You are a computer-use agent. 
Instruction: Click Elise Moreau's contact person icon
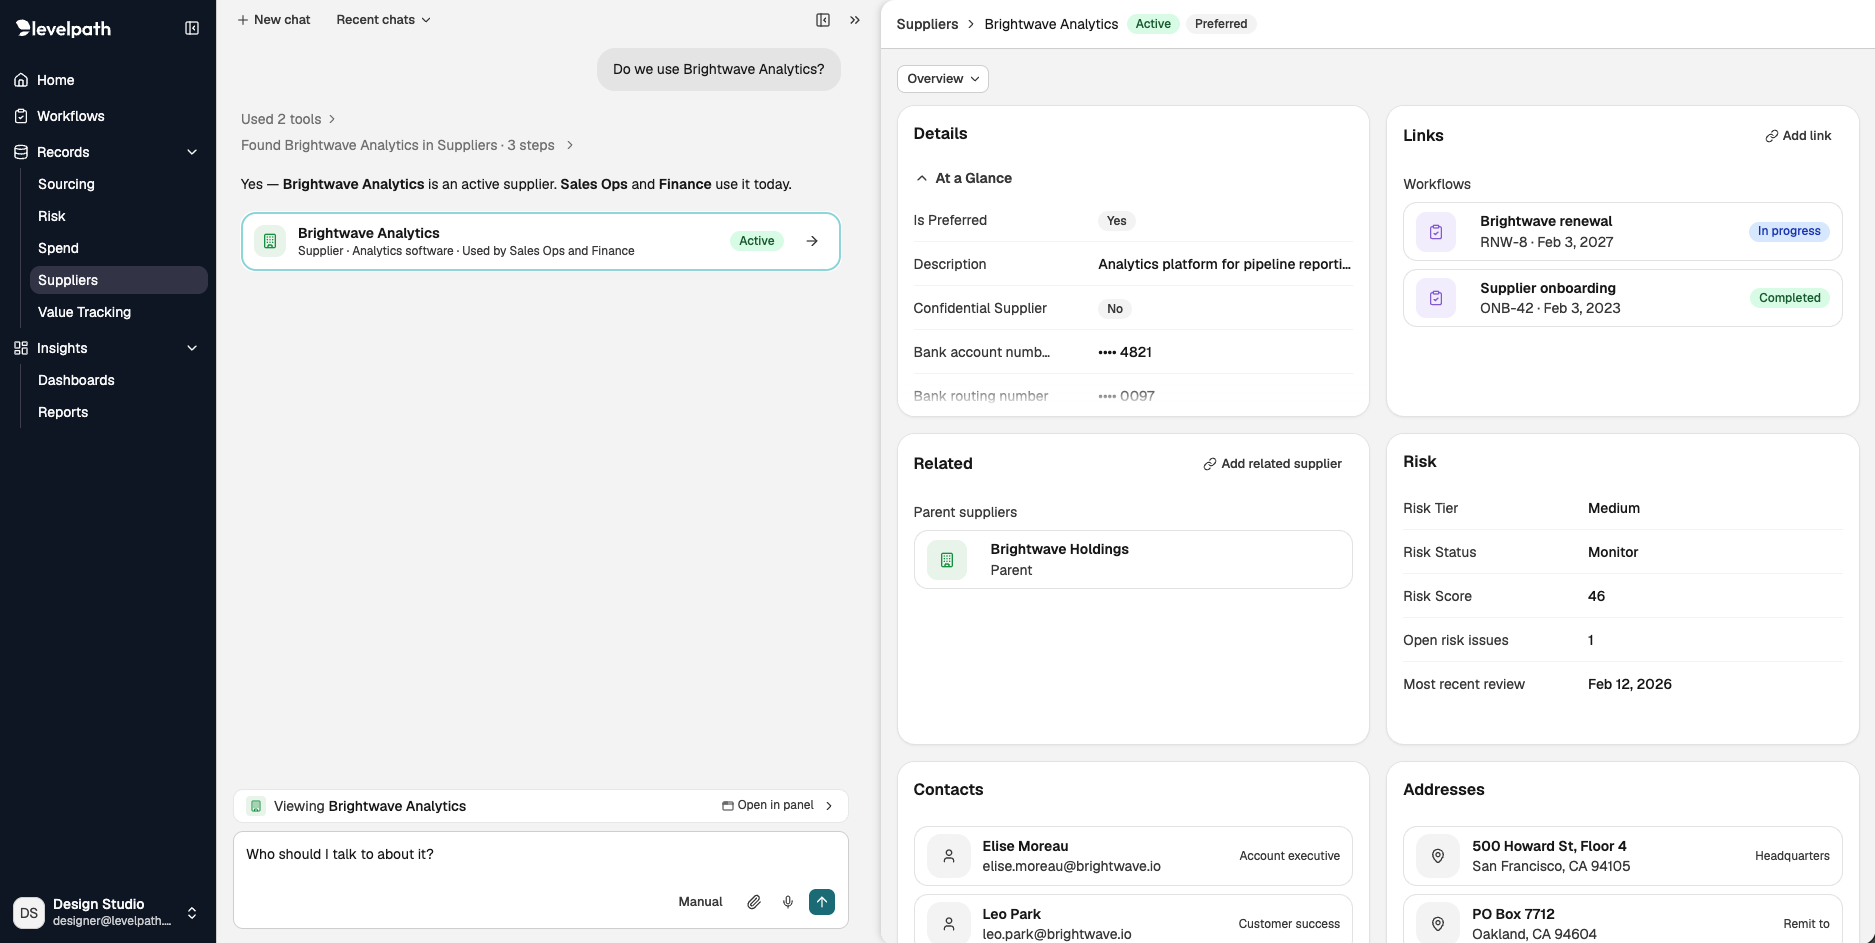pos(949,856)
